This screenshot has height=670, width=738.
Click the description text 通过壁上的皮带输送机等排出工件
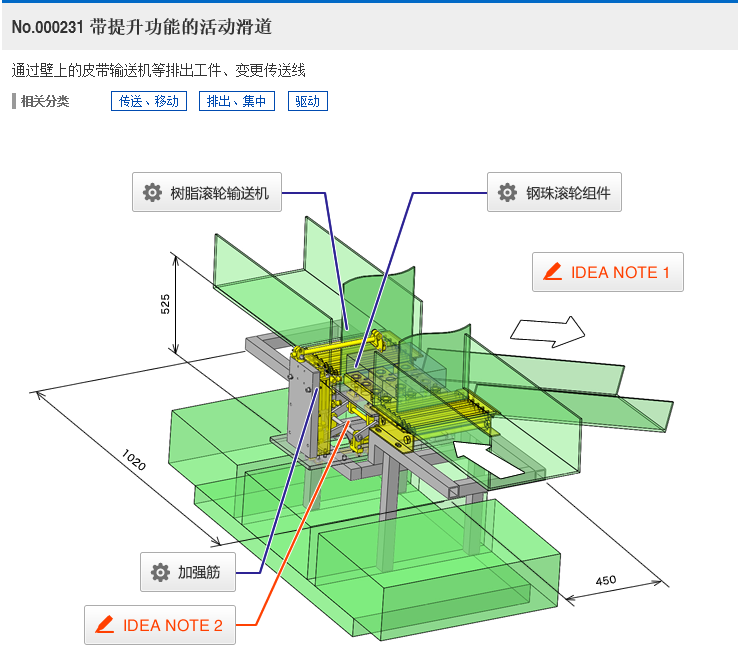pos(116,71)
